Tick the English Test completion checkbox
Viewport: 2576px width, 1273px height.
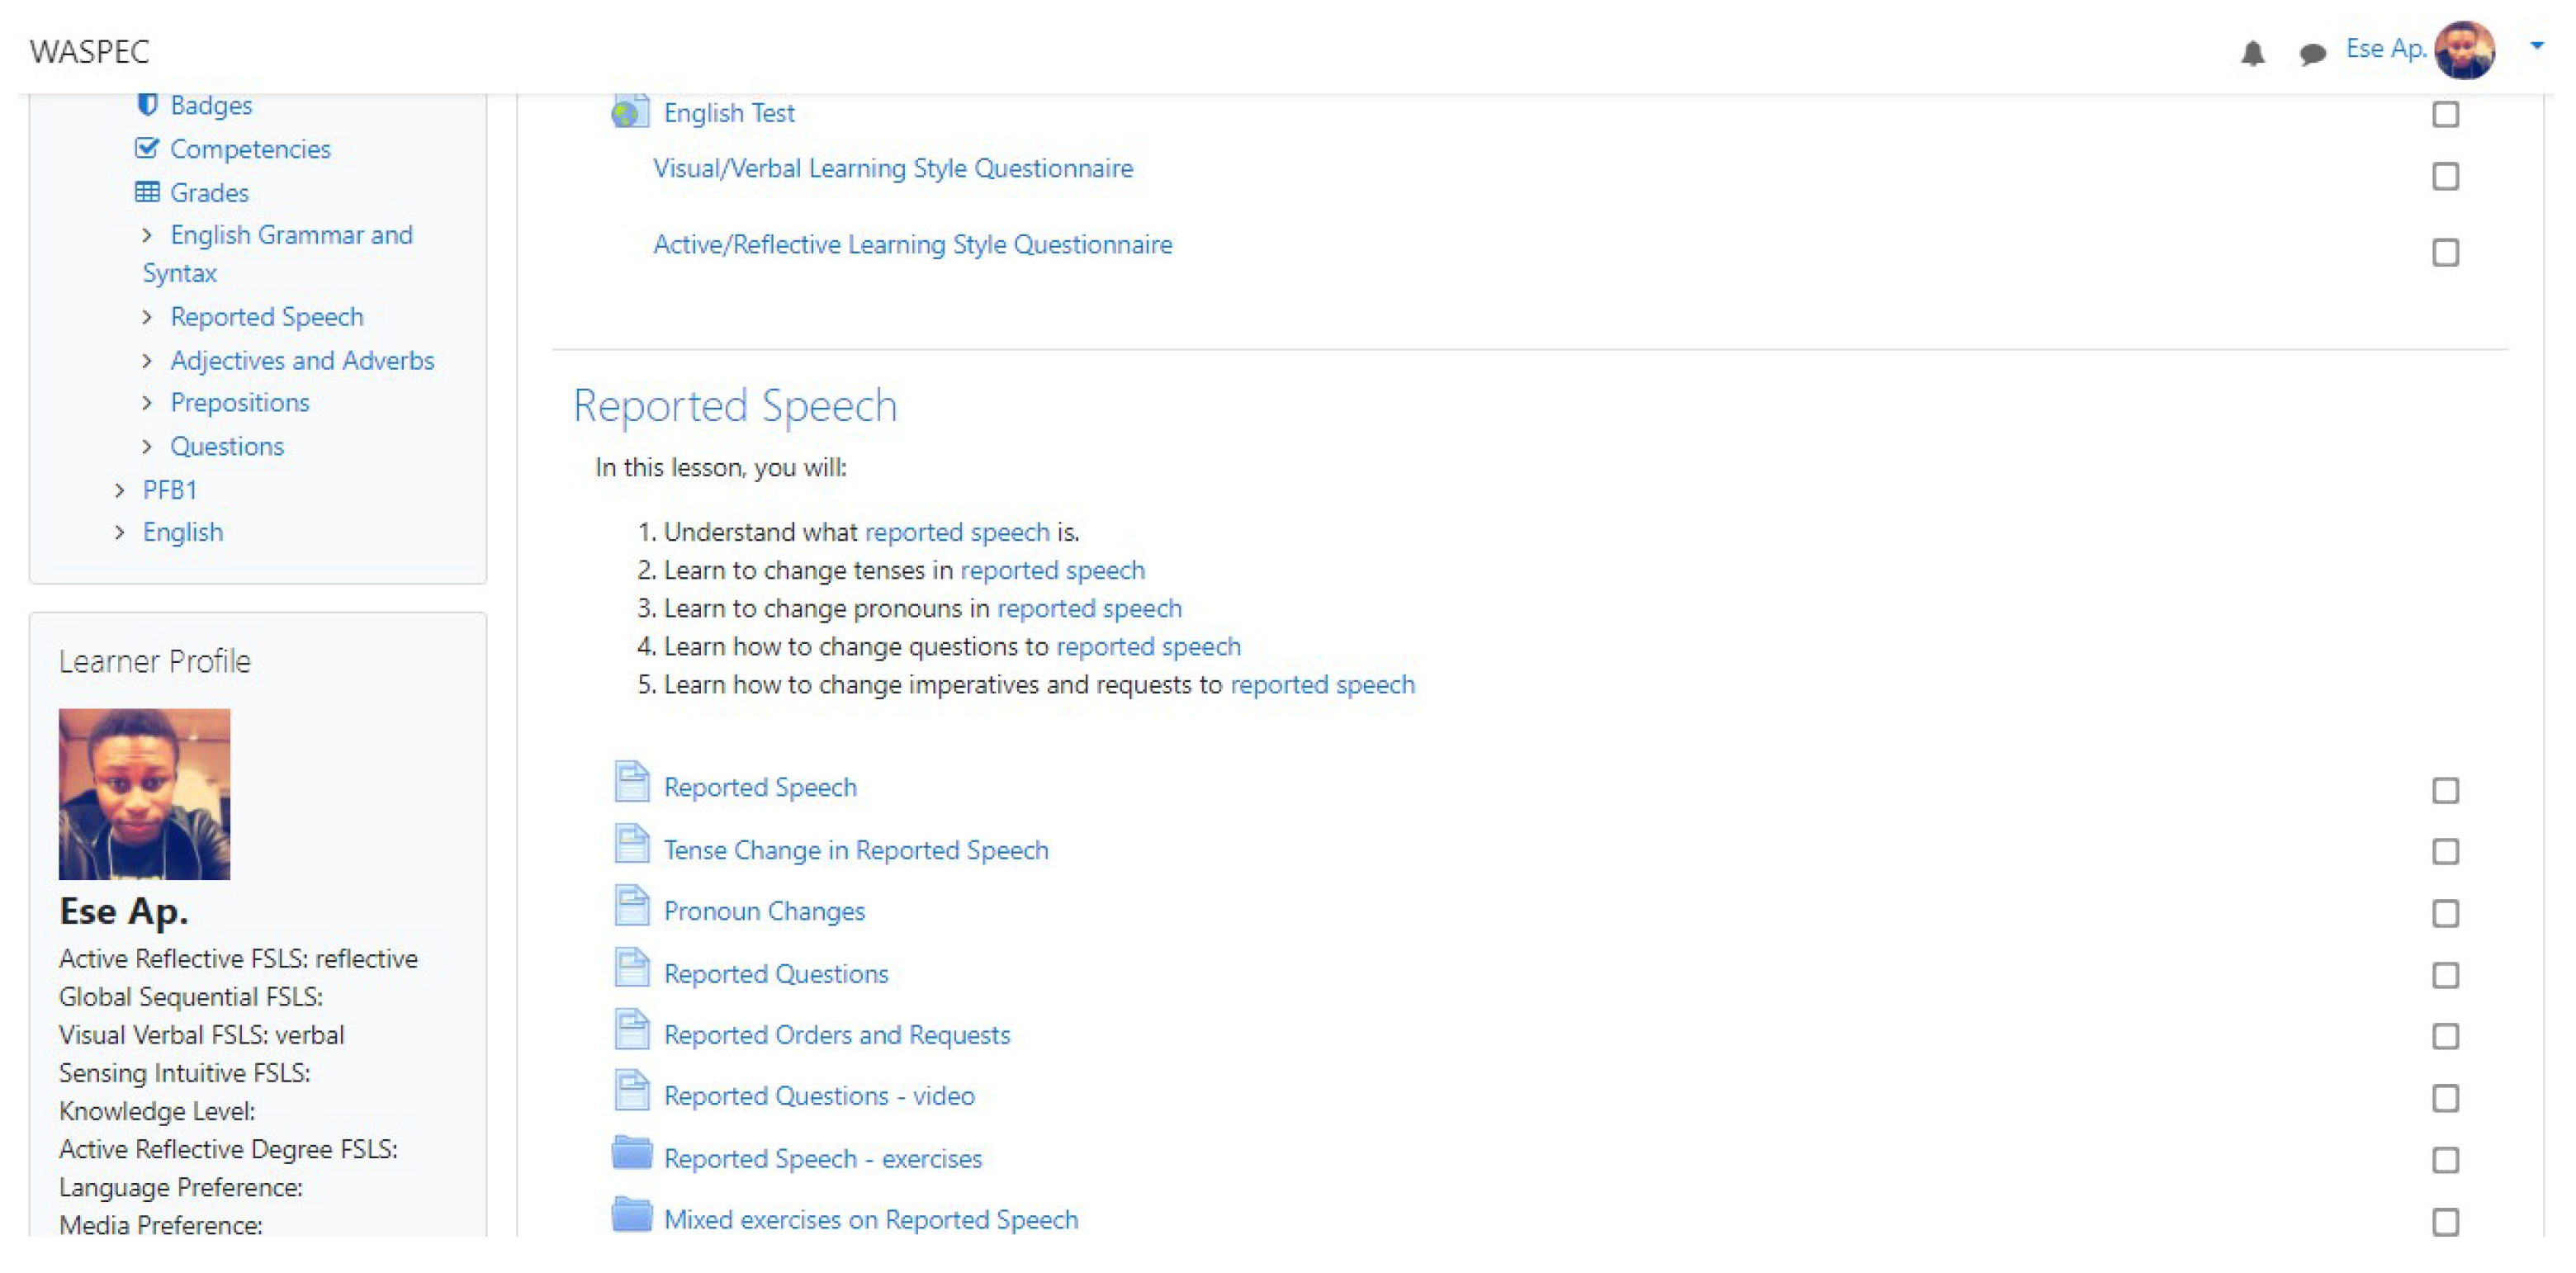pyautogui.click(x=2445, y=114)
